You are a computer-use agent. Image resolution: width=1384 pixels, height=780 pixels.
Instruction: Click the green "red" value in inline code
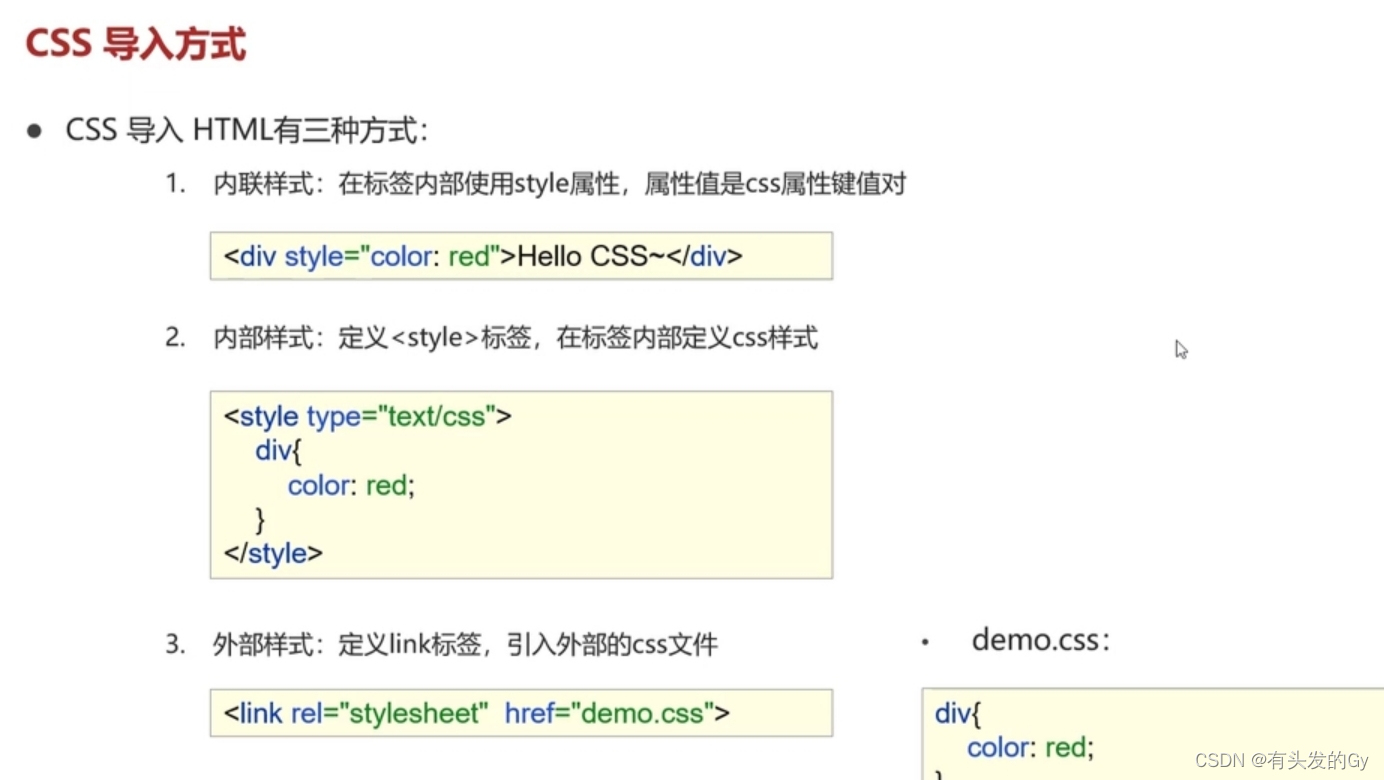coord(468,256)
